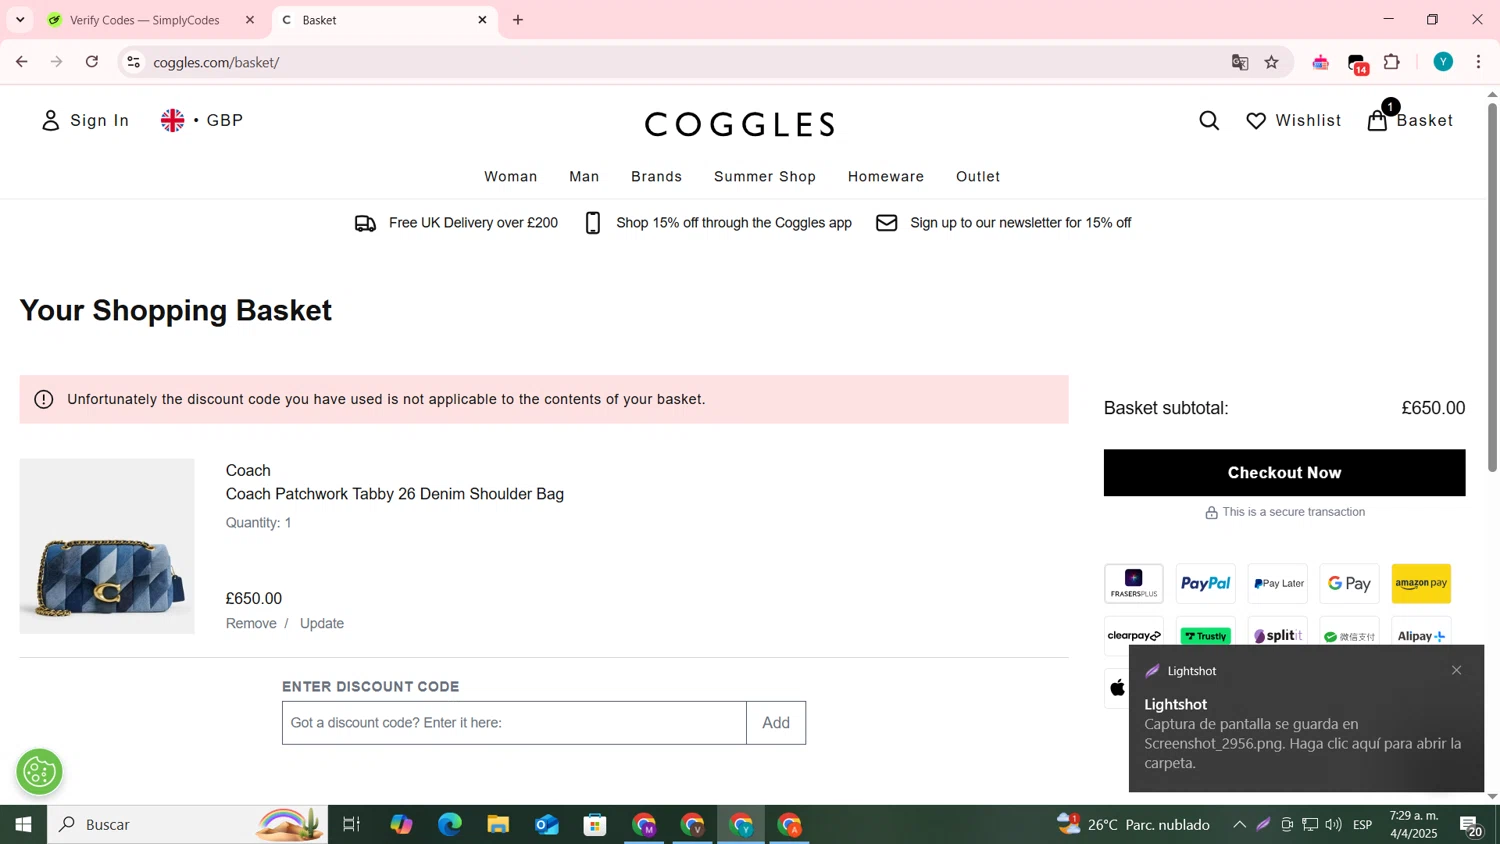1500x844 pixels.
Task: Open Microsoft Edge from taskbar
Action: (x=450, y=825)
